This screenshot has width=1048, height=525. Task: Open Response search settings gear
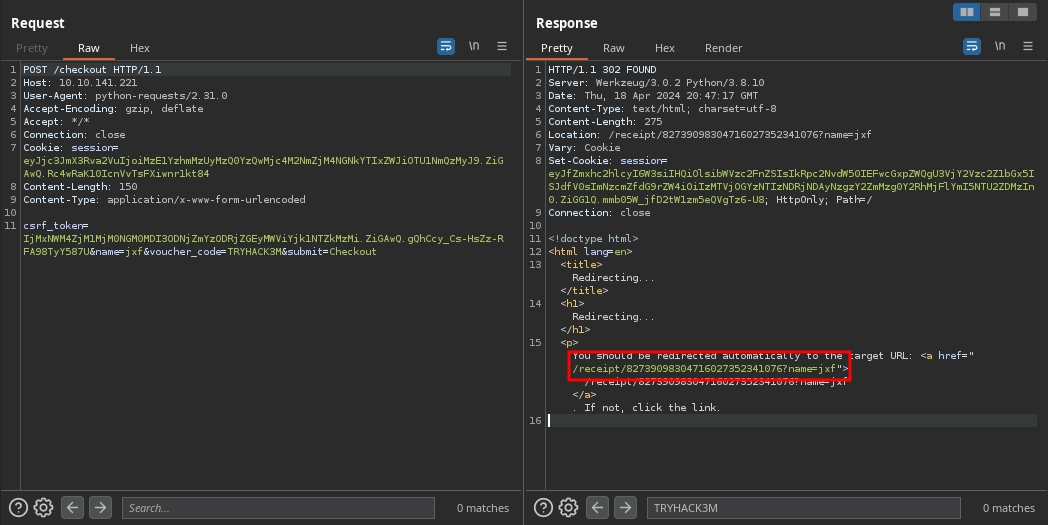[x=568, y=508]
